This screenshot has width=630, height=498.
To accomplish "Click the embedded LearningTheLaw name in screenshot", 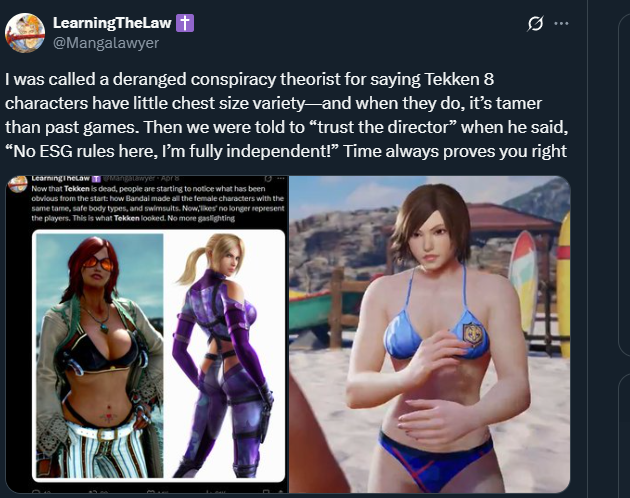I will tap(61, 178).
